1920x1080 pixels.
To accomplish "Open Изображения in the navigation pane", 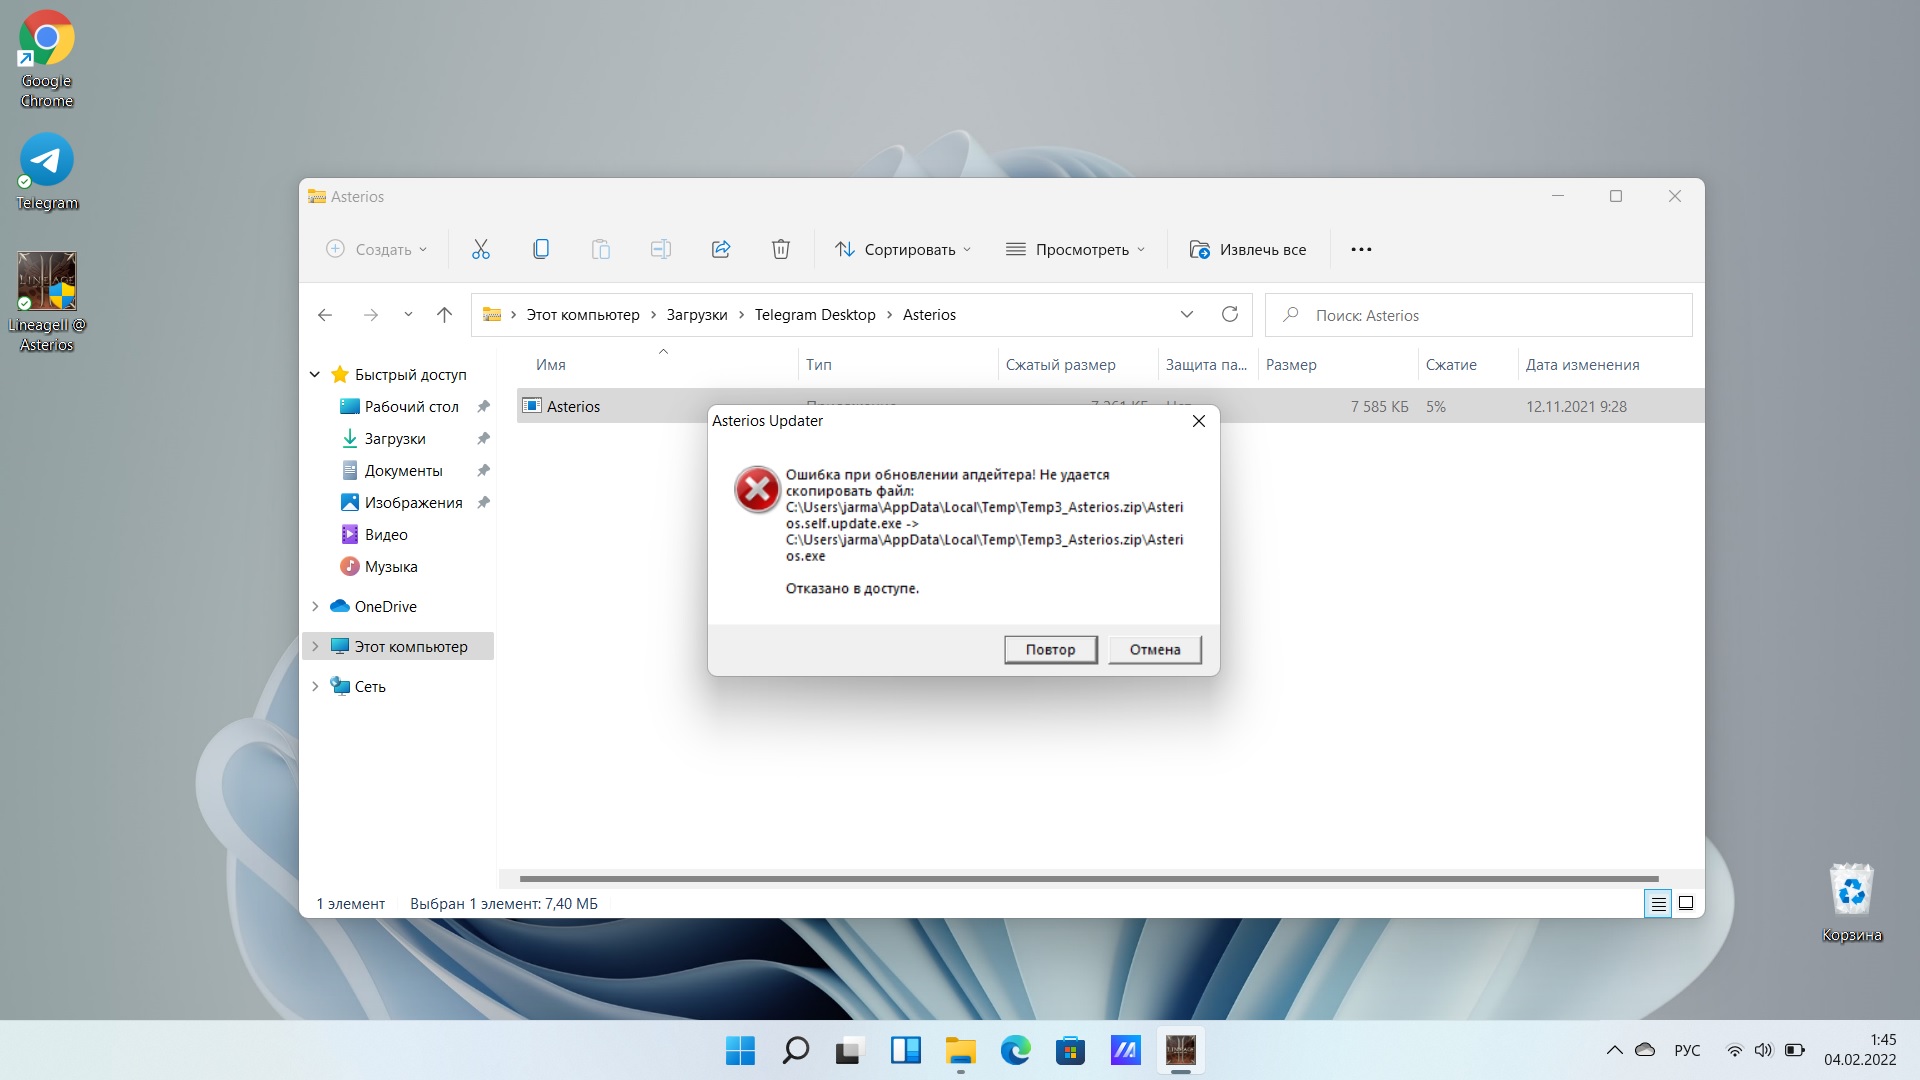I will coord(413,502).
